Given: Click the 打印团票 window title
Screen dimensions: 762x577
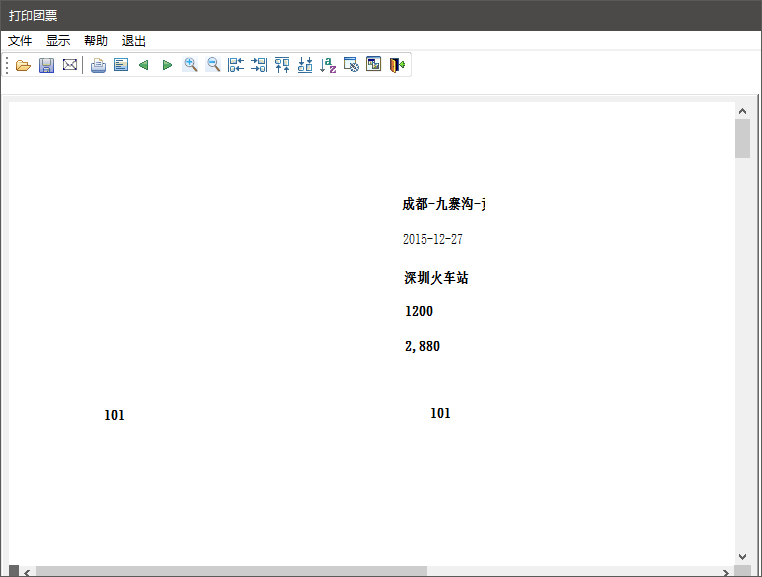Looking at the screenshot, I should pos(33,16).
